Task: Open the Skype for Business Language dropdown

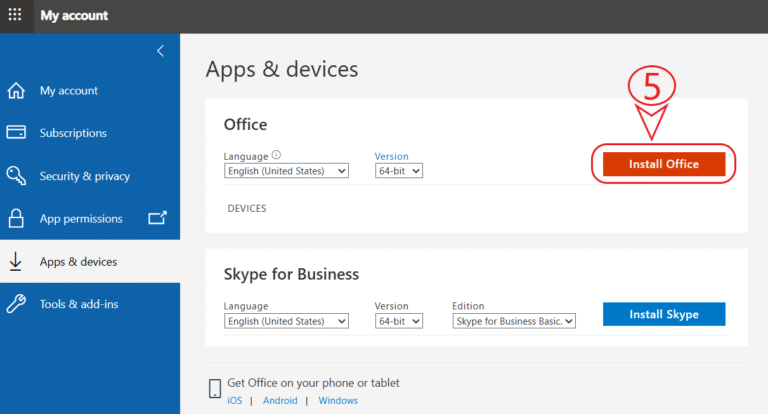Action: (x=286, y=321)
